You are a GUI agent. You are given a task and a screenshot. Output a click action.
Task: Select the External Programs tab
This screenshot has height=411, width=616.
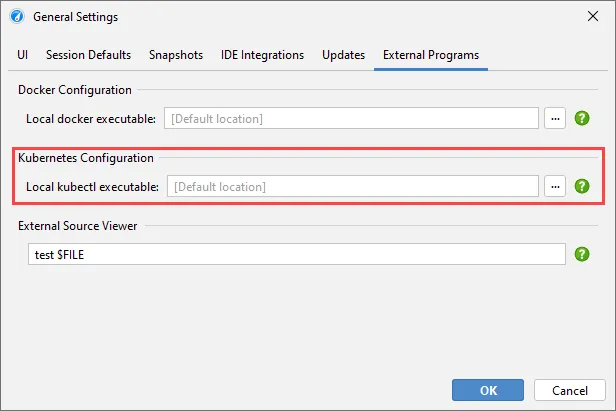click(431, 55)
